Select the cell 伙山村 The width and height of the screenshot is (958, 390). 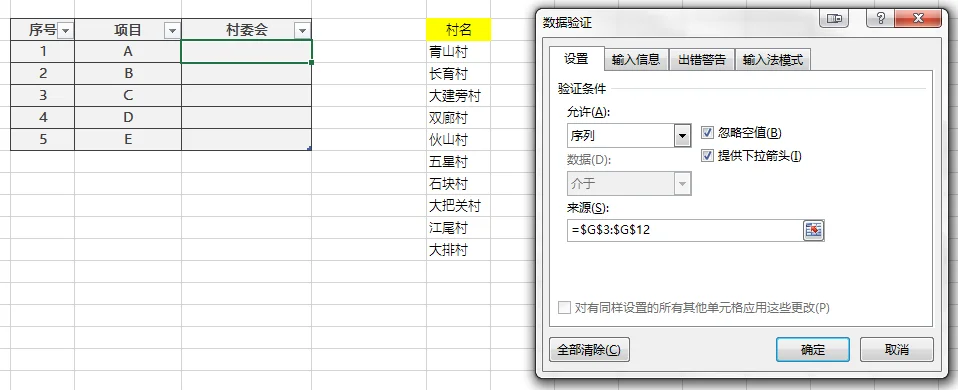click(x=458, y=140)
